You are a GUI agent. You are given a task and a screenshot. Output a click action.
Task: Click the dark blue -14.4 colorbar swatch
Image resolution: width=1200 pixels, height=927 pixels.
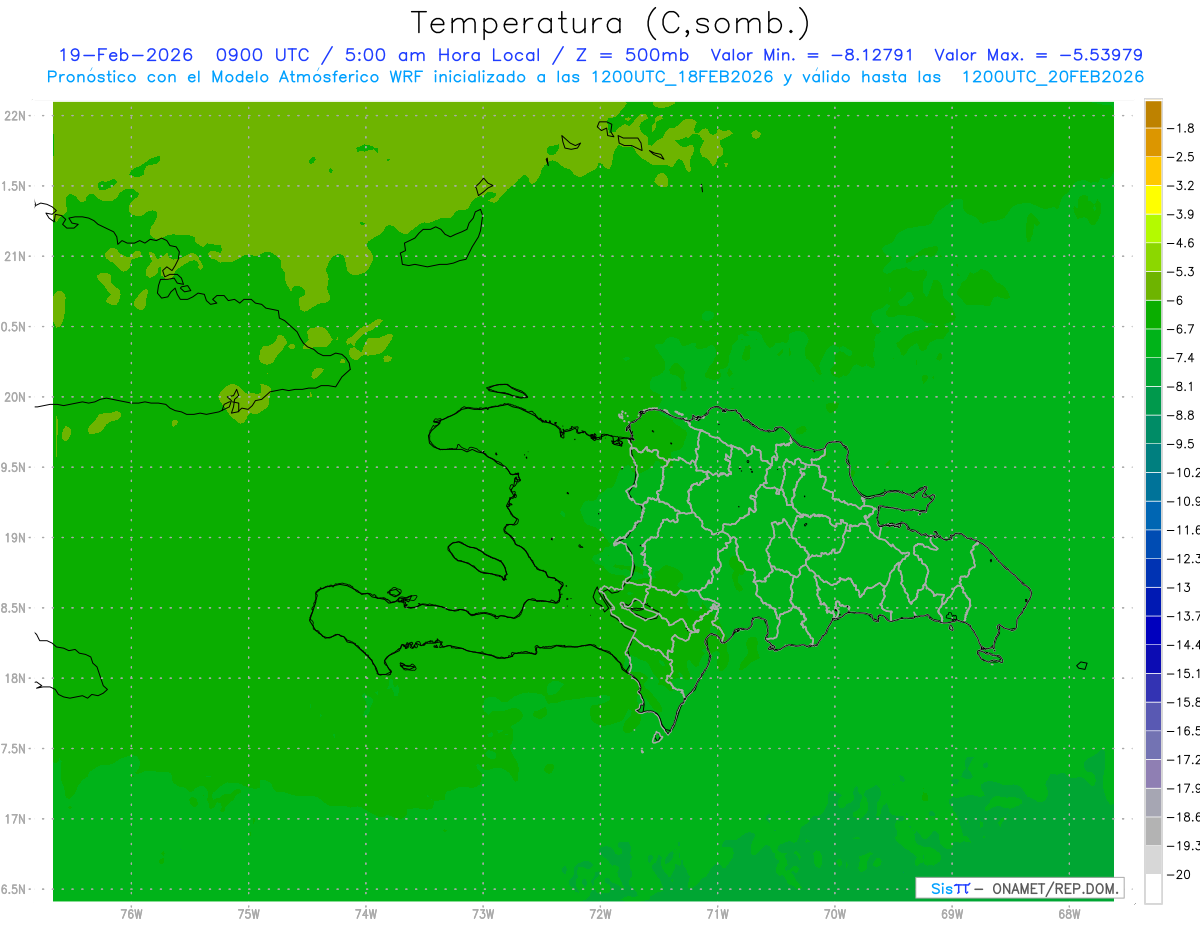pos(1153,630)
